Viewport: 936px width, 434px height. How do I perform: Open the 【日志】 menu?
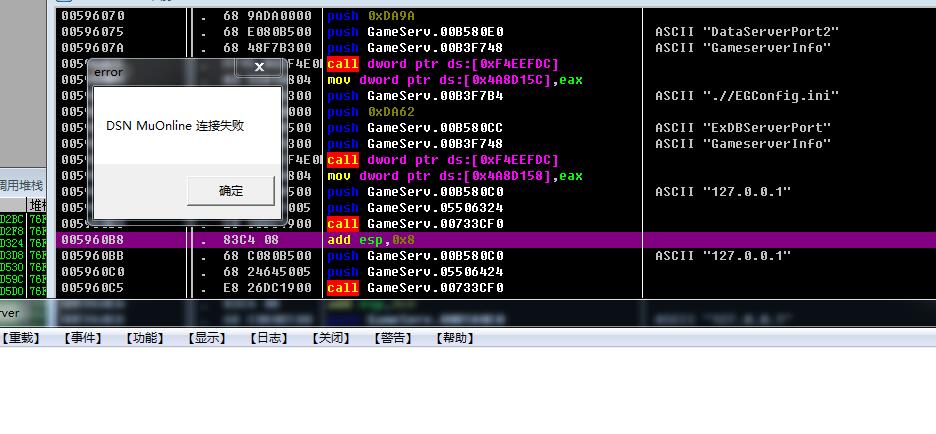pyautogui.click(x=269, y=338)
